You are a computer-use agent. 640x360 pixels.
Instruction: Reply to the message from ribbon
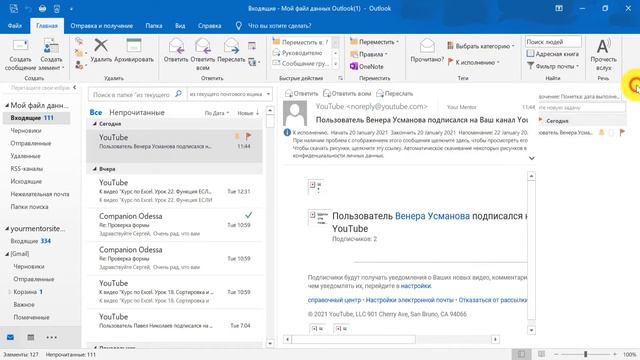[x=176, y=51]
